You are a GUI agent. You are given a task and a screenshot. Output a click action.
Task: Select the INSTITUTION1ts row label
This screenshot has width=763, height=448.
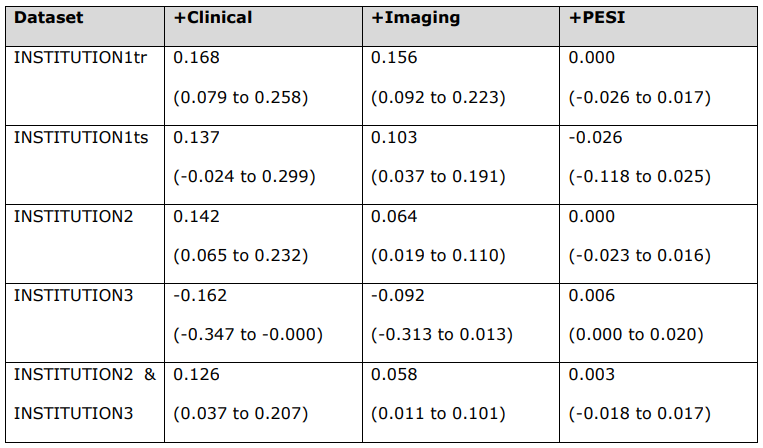pos(79,137)
